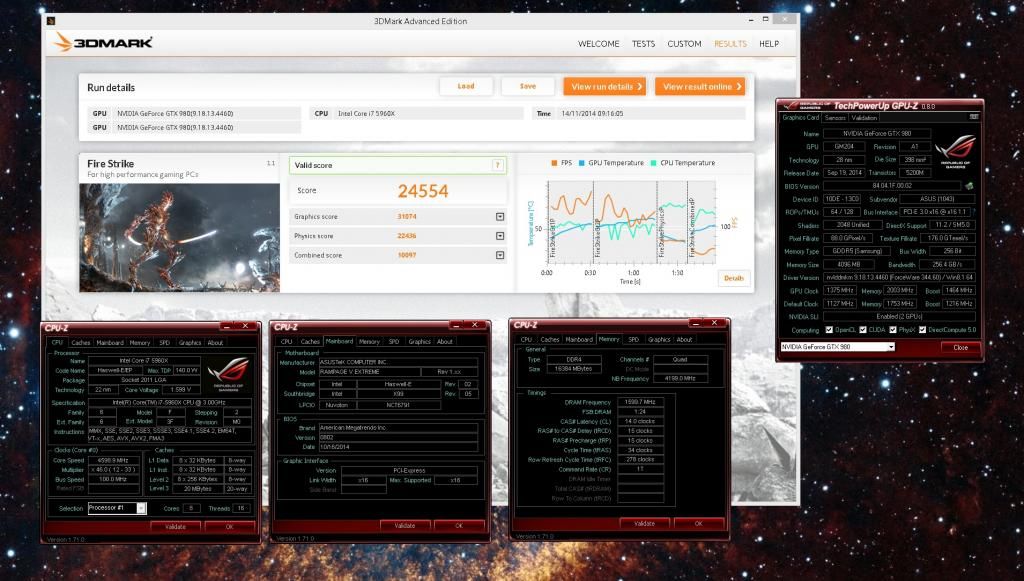The image size is (1024, 581).
Task: Open HELP in the 3DMark navigation
Action: click(x=769, y=44)
